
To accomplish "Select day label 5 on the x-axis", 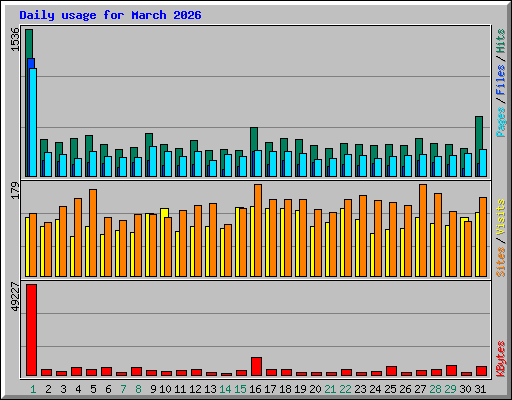I will pos(93,389).
